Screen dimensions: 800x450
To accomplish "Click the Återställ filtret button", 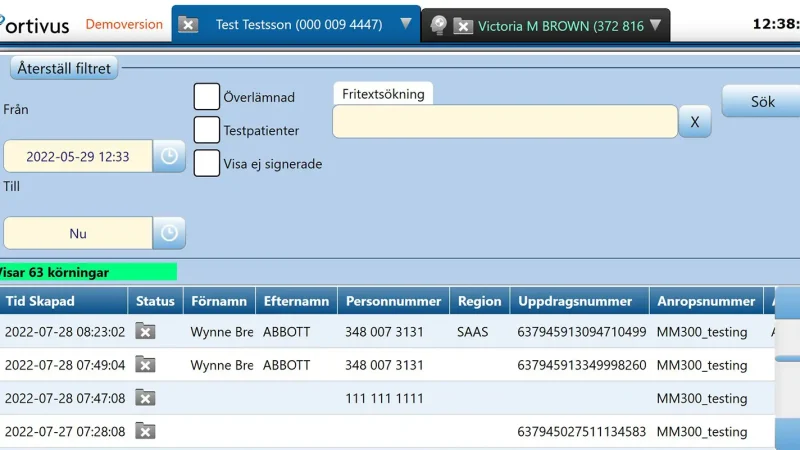I will pos(65,68).
